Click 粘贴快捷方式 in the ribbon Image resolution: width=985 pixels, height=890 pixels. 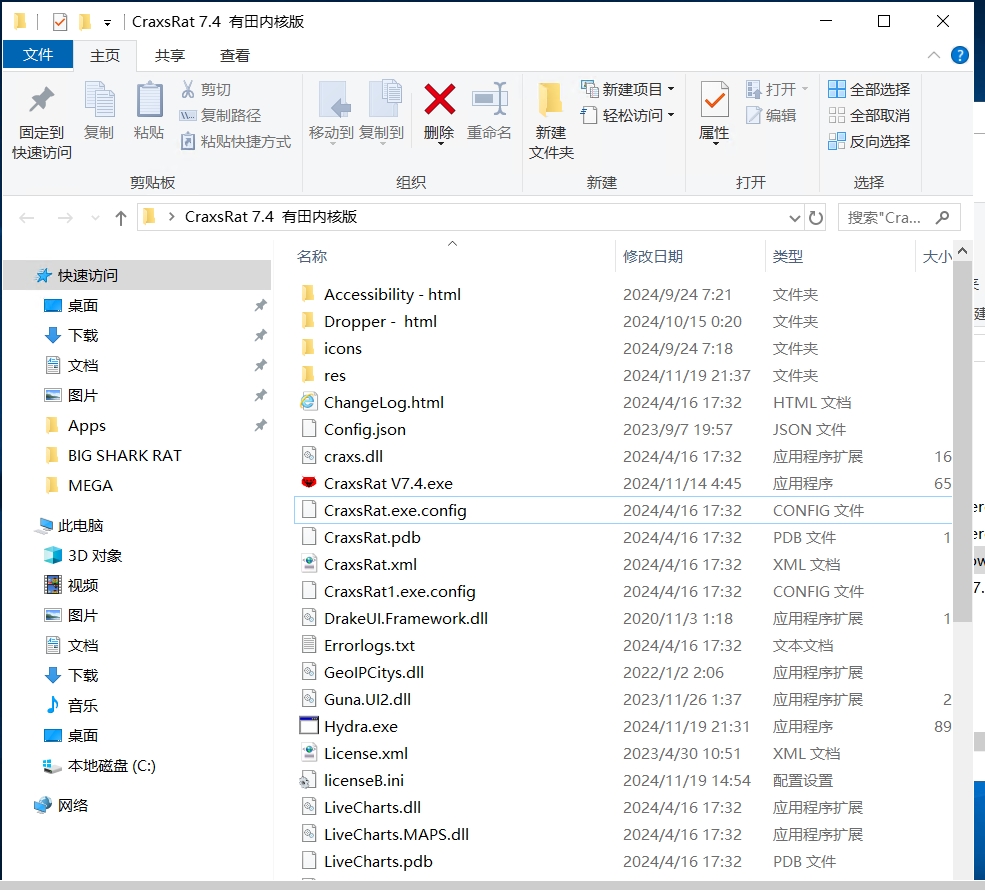click(x=236, y=141)
